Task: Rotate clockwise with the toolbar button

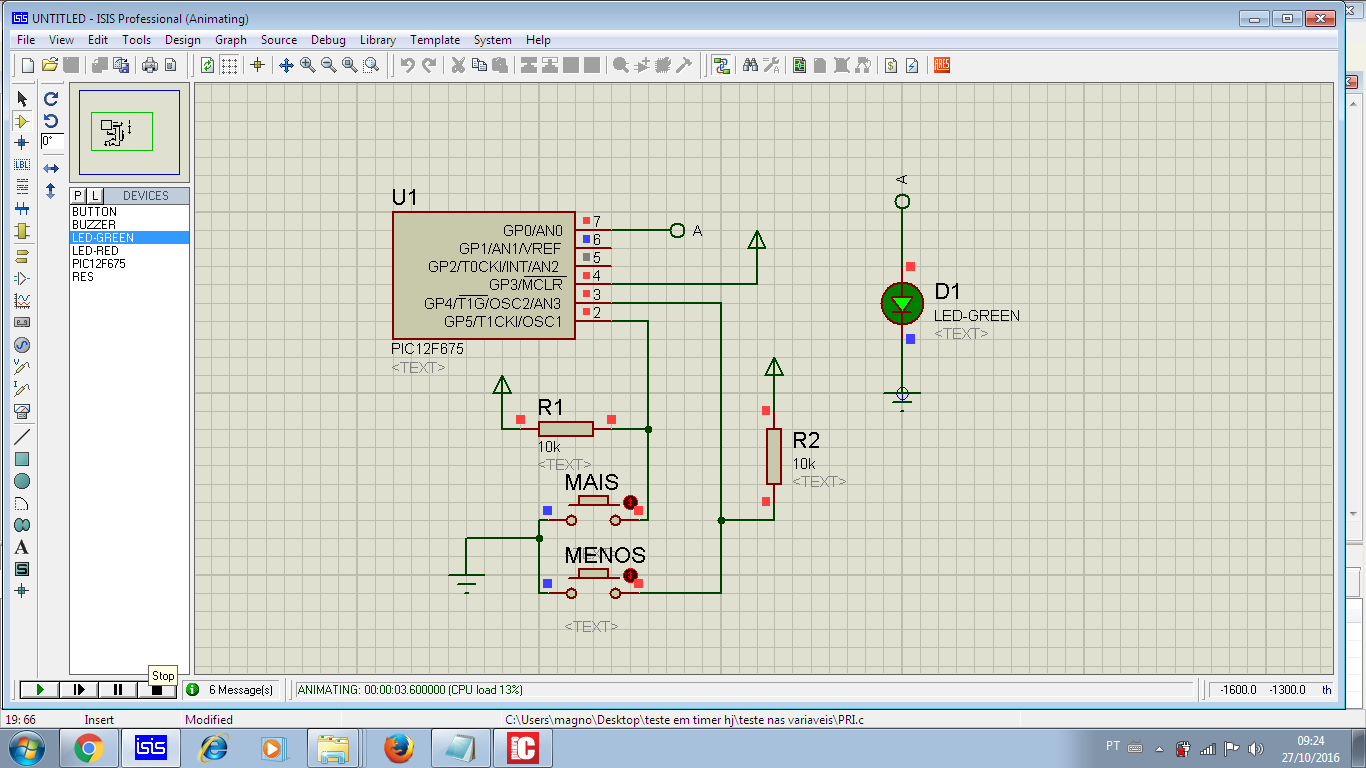Action: (x=51, y=99)
